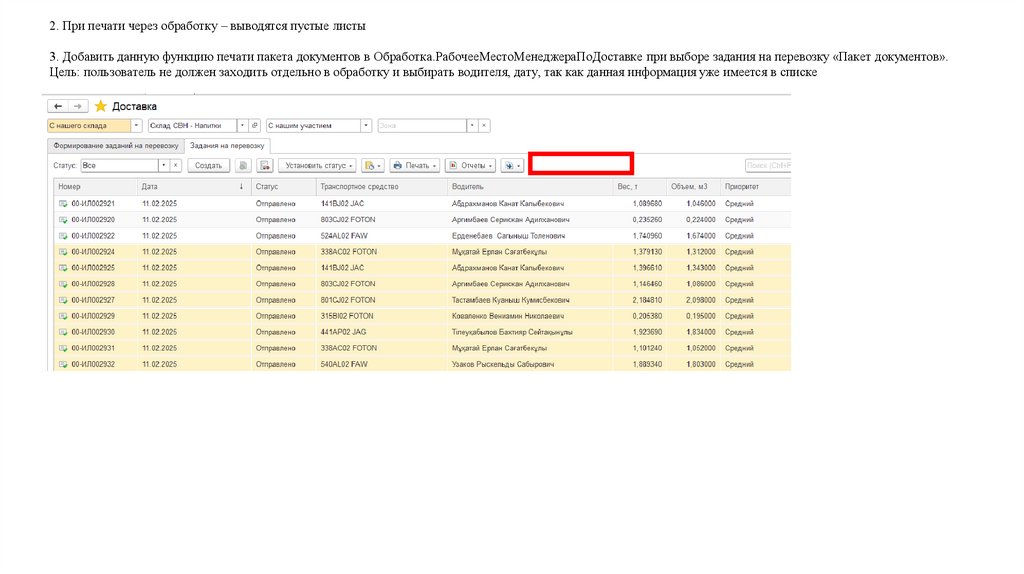Clear the Зона field with its x button

coord(484,125)
